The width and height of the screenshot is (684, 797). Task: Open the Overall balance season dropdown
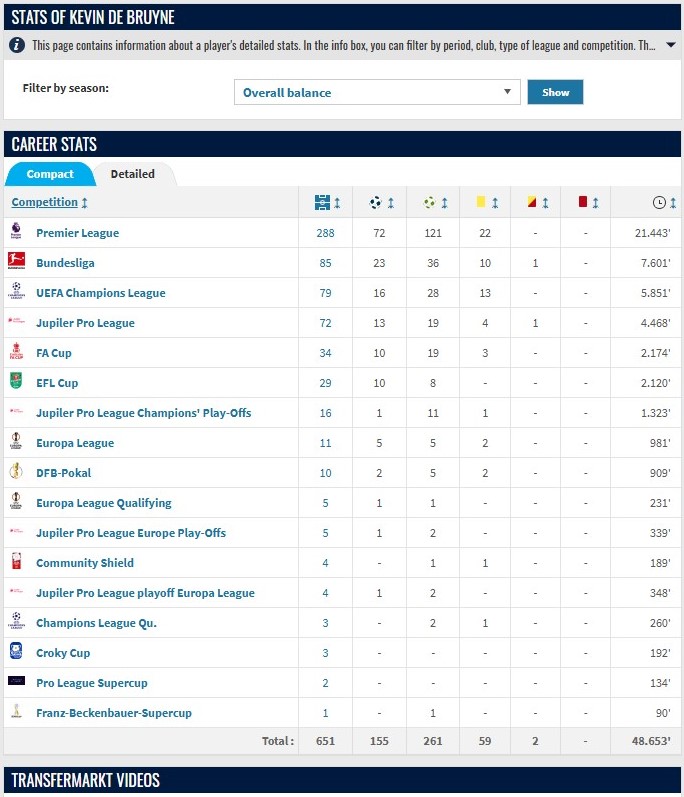[x=377, y=93]
